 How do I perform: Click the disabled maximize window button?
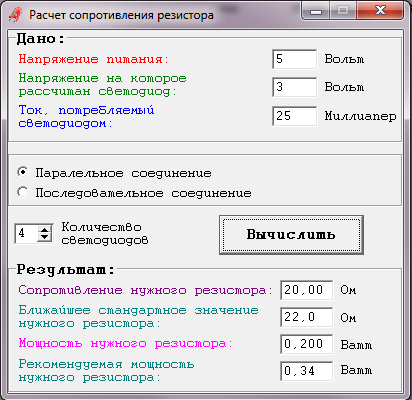343,11
